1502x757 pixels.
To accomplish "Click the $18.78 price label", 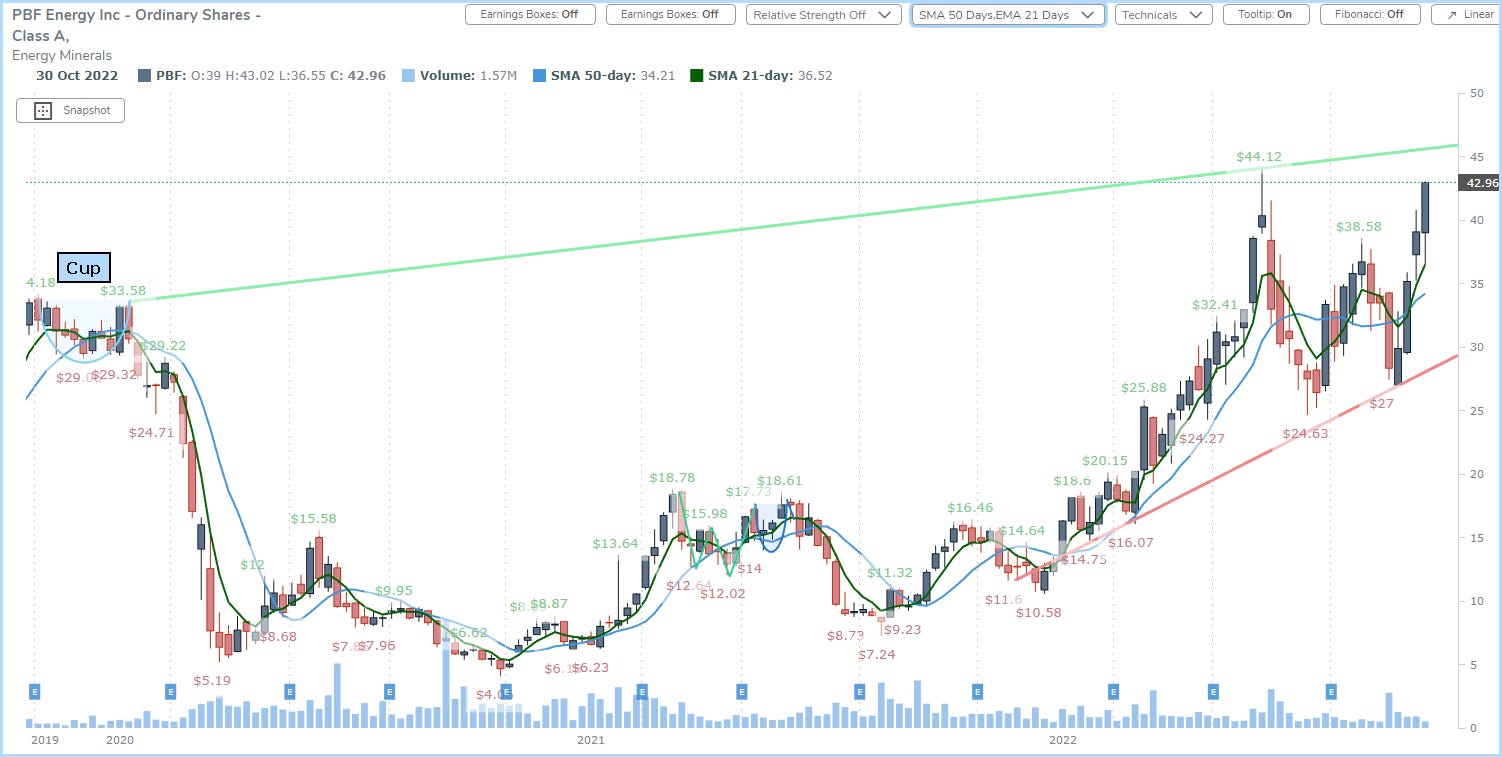I will click(x=672, y=478).
